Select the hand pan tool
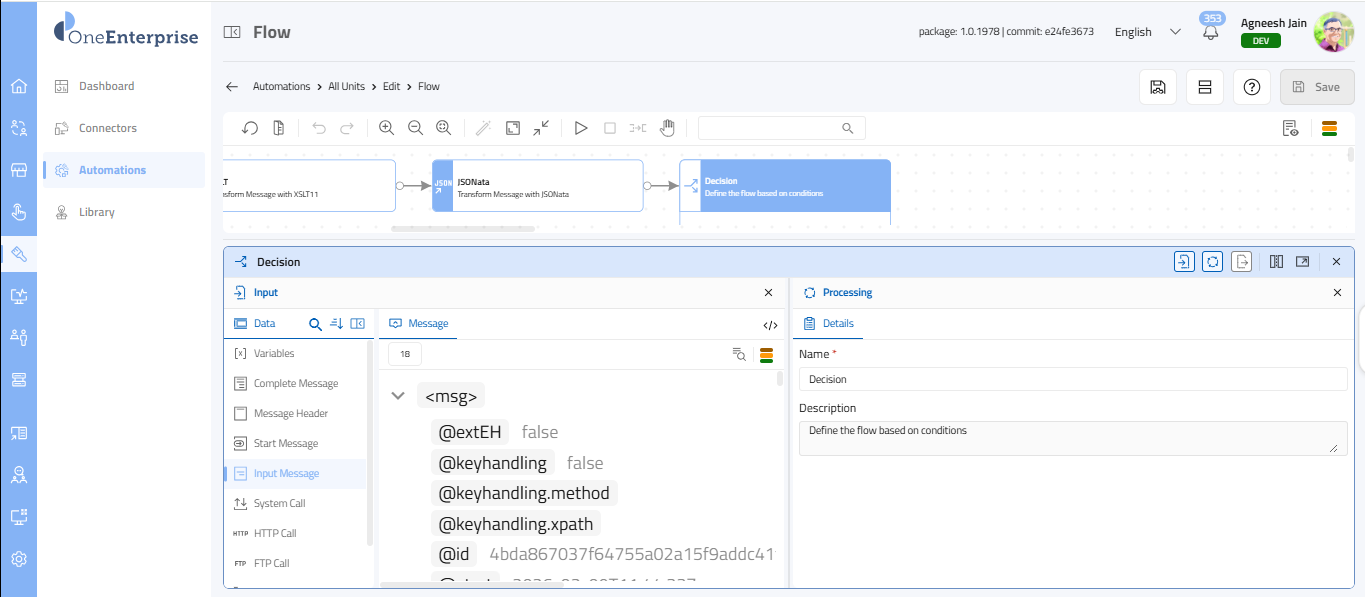Image resolution: width=1365 pixels, height=597 pixels. (x=667, y=128)
